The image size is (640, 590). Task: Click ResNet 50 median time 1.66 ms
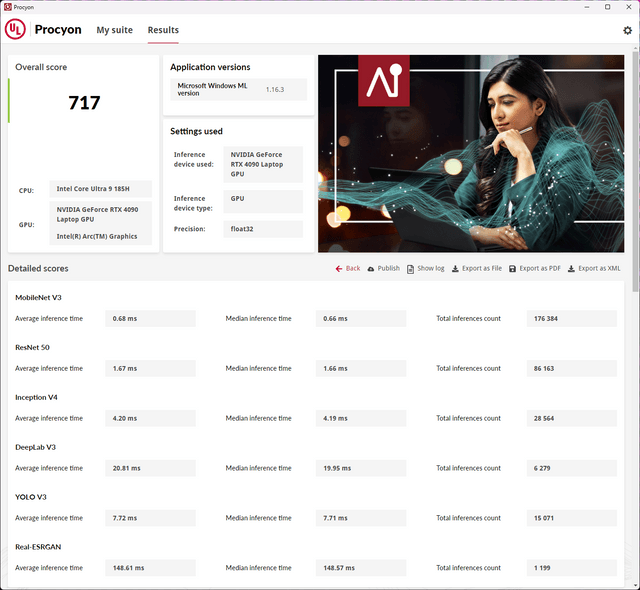coord(361,368)
